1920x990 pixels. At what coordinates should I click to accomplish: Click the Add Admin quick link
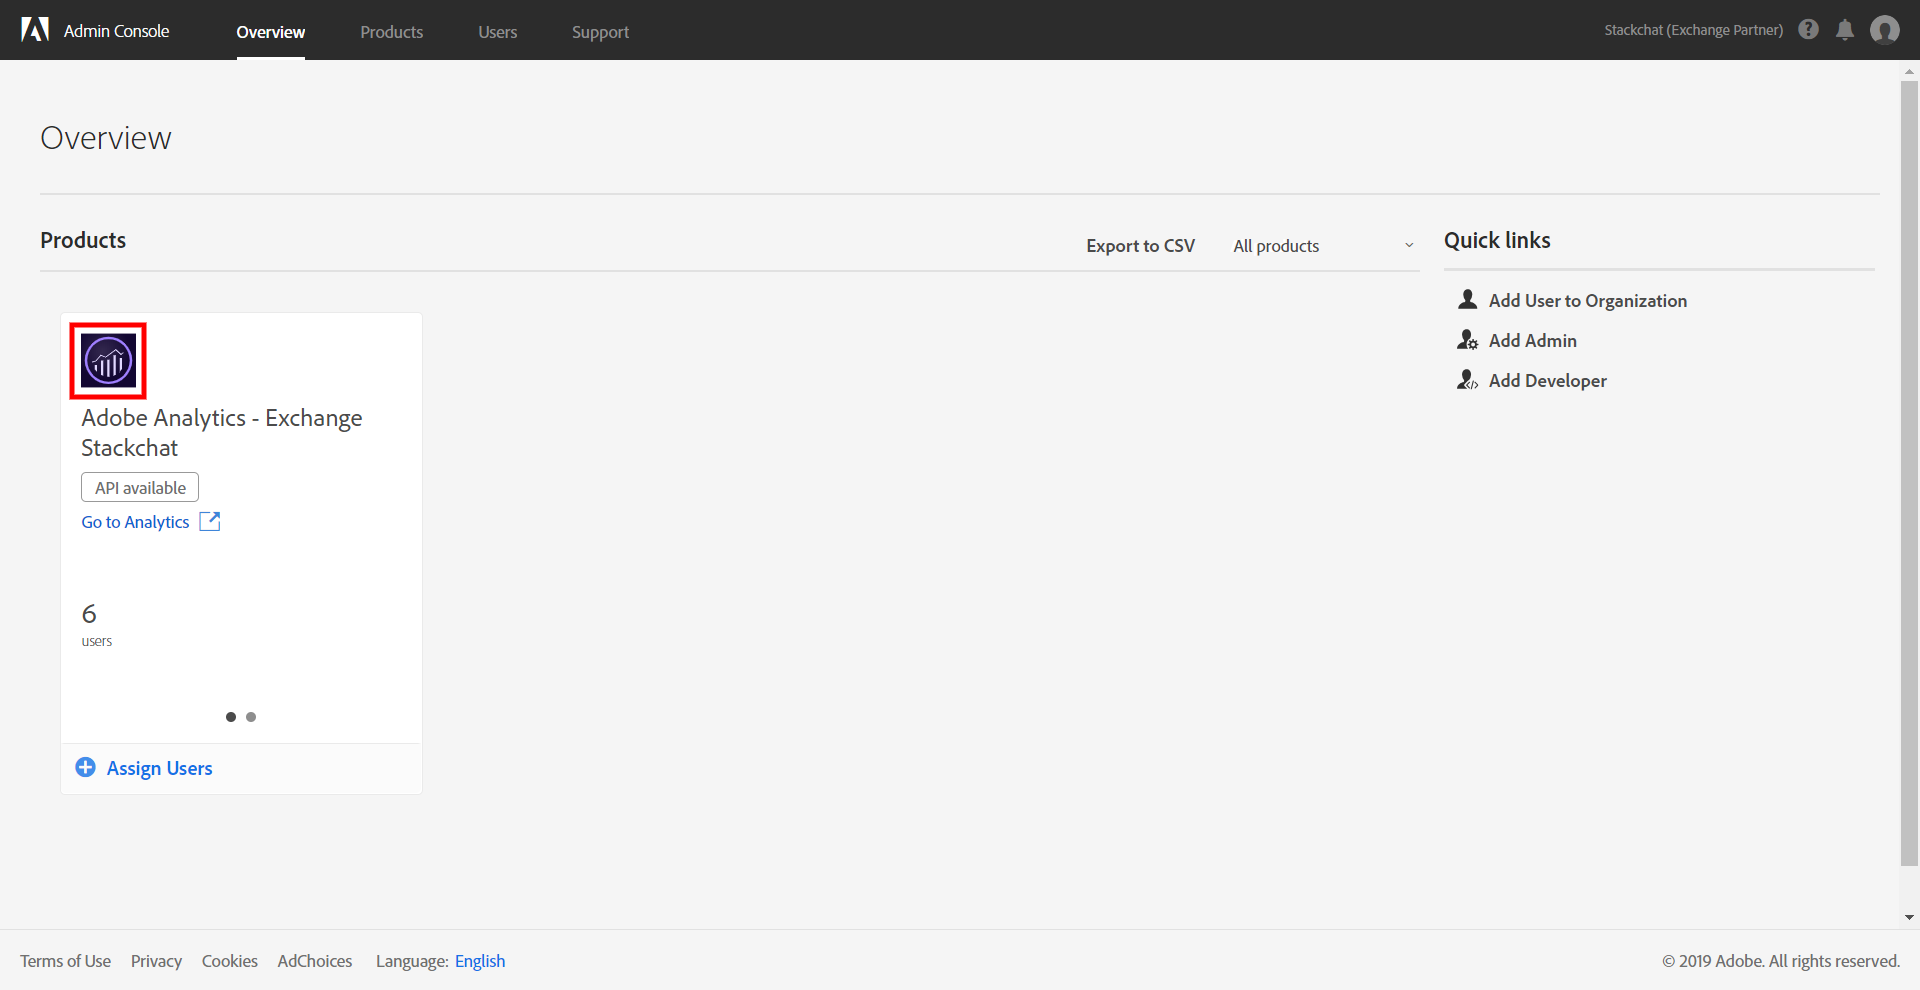pos(1533,340)
